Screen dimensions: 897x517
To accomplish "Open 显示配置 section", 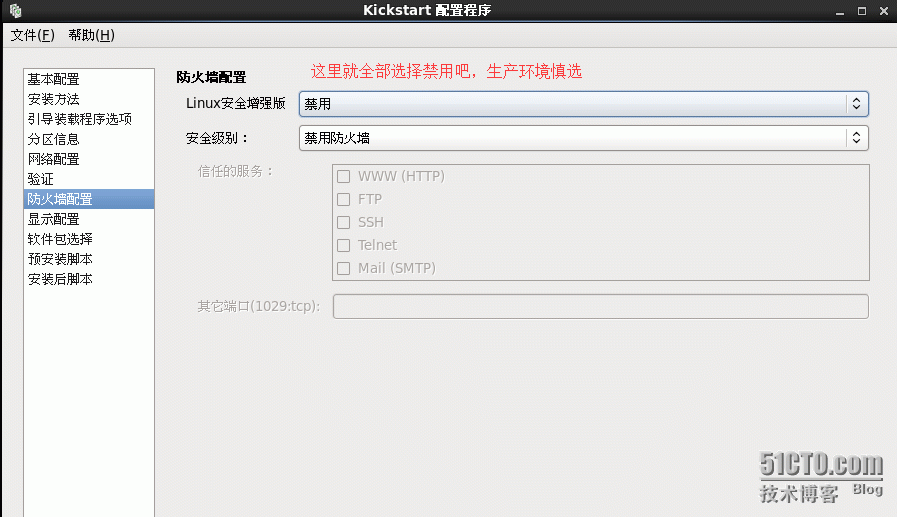I will 89,219.
